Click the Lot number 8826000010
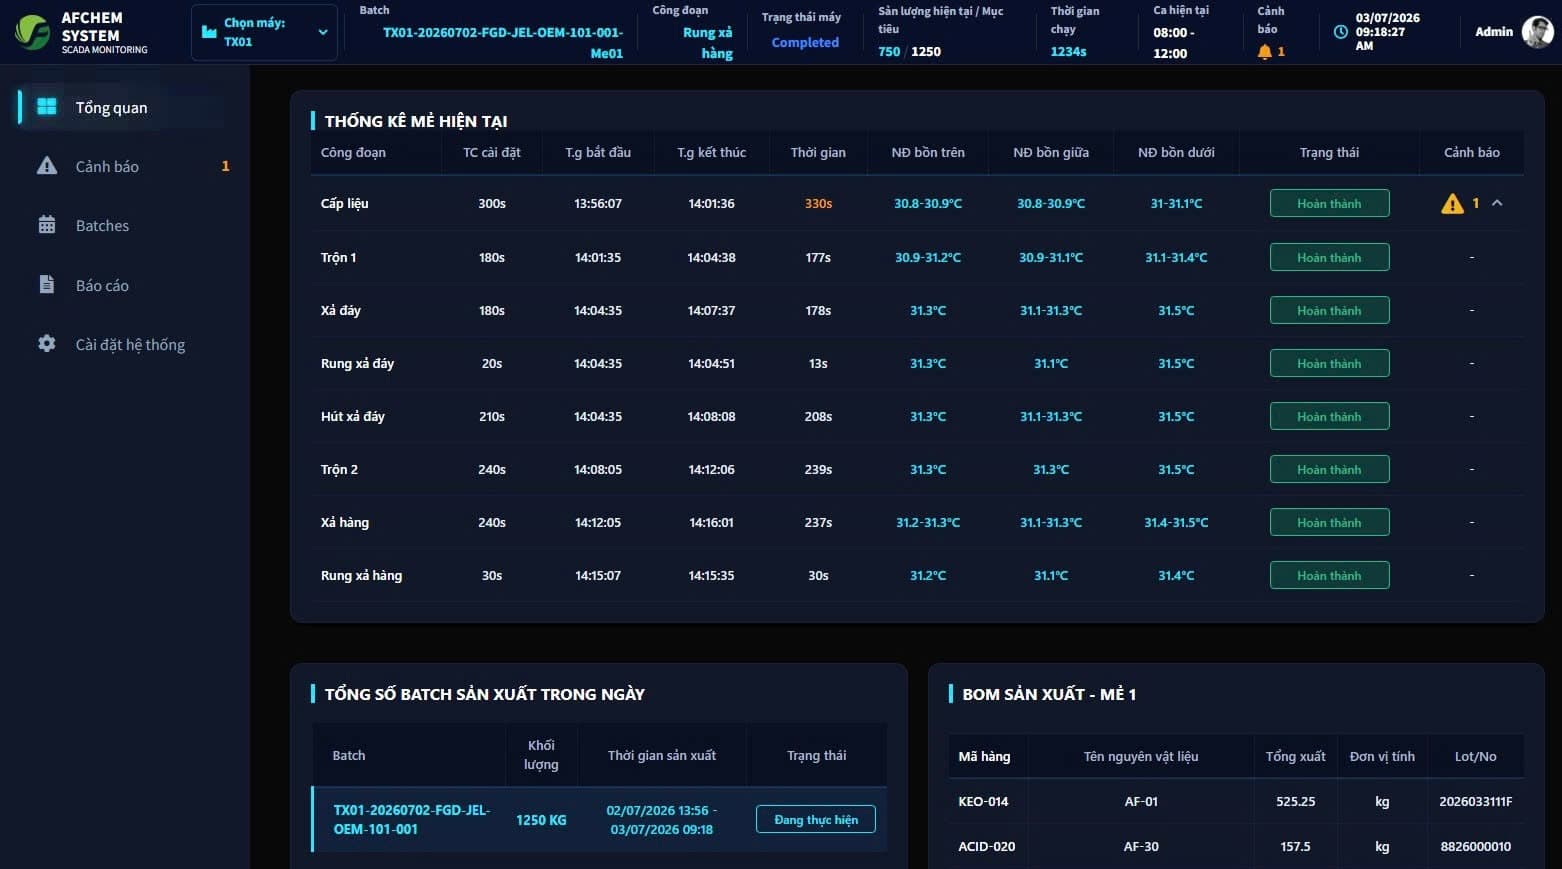This screenshot has width=1562, height=869. point(1475,846)
